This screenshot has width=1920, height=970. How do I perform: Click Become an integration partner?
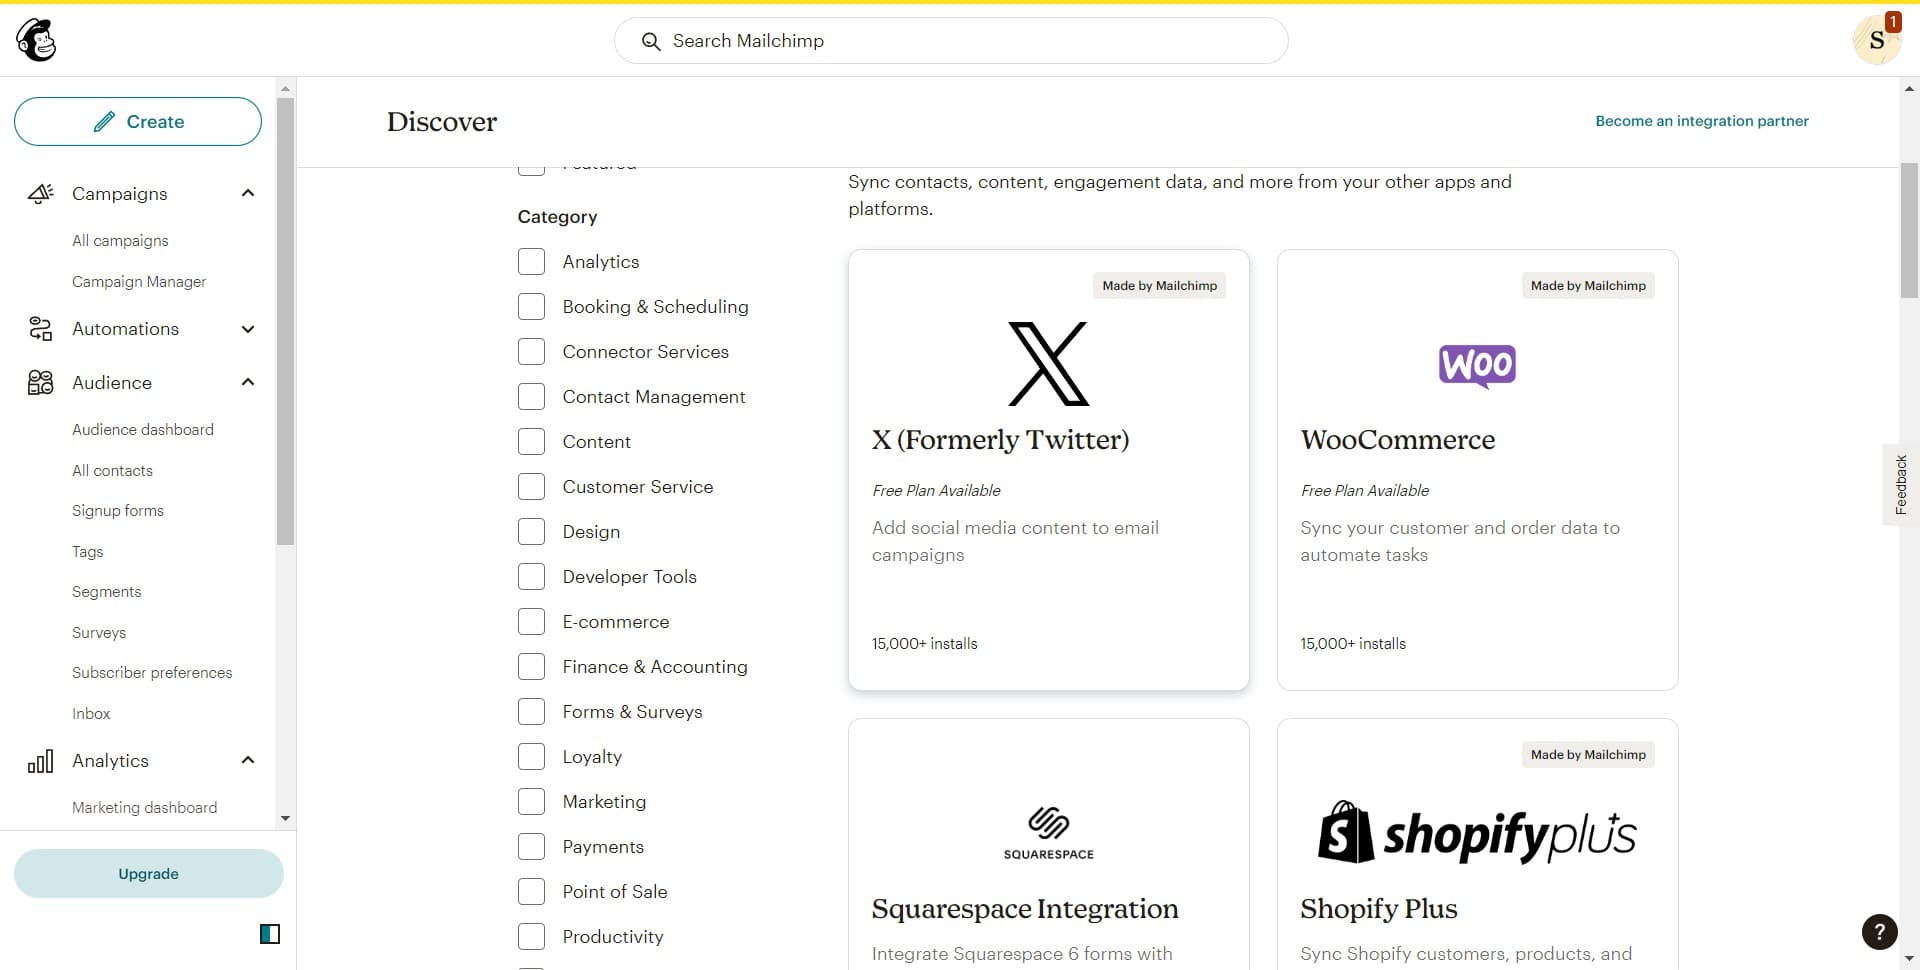(x=1701, y=120)
